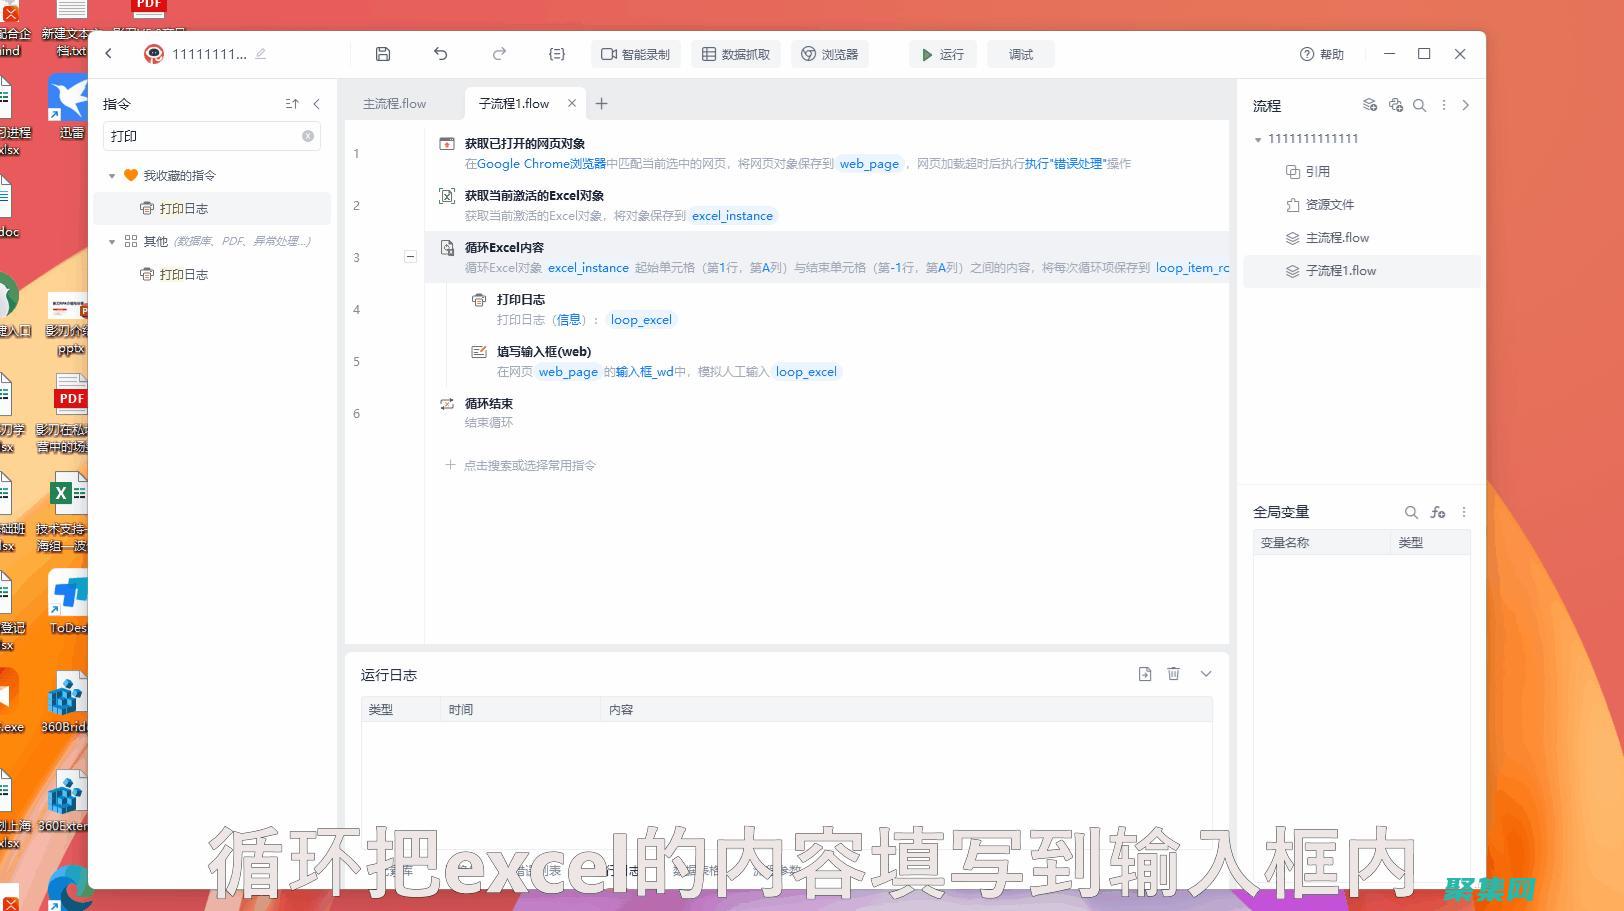Switch to the 主流程.flow tab
Viewport: 1624px width, 911px height.
[394, 103]
